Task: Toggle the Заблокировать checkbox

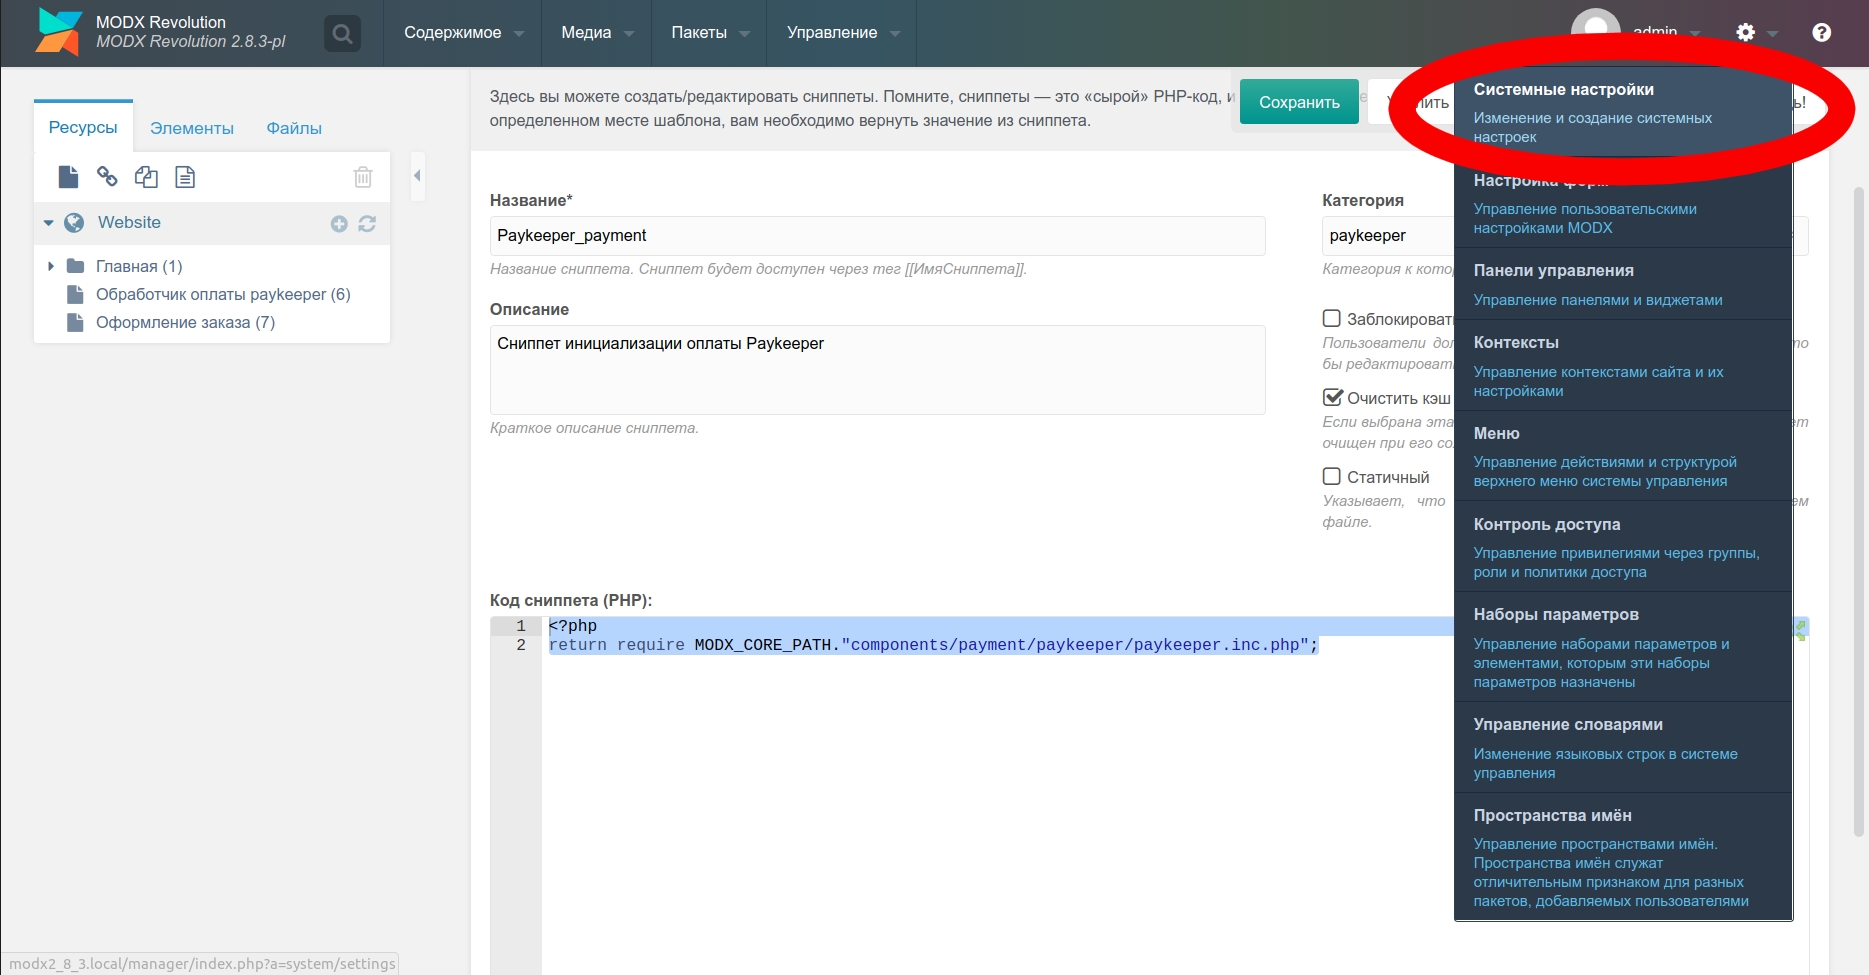Action: coord(1332,319)
